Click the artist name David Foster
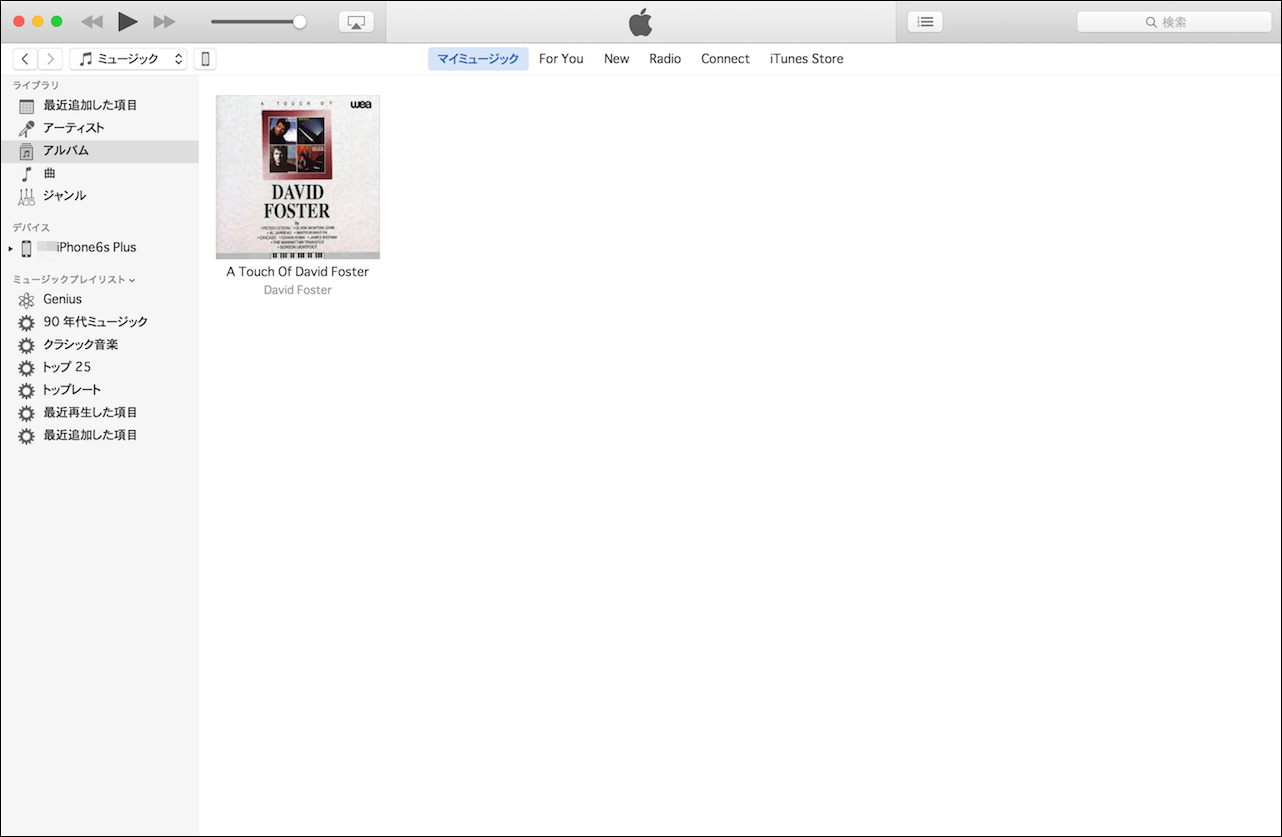1282x837 pixels. pyautogui.click(x=298, y=290)
